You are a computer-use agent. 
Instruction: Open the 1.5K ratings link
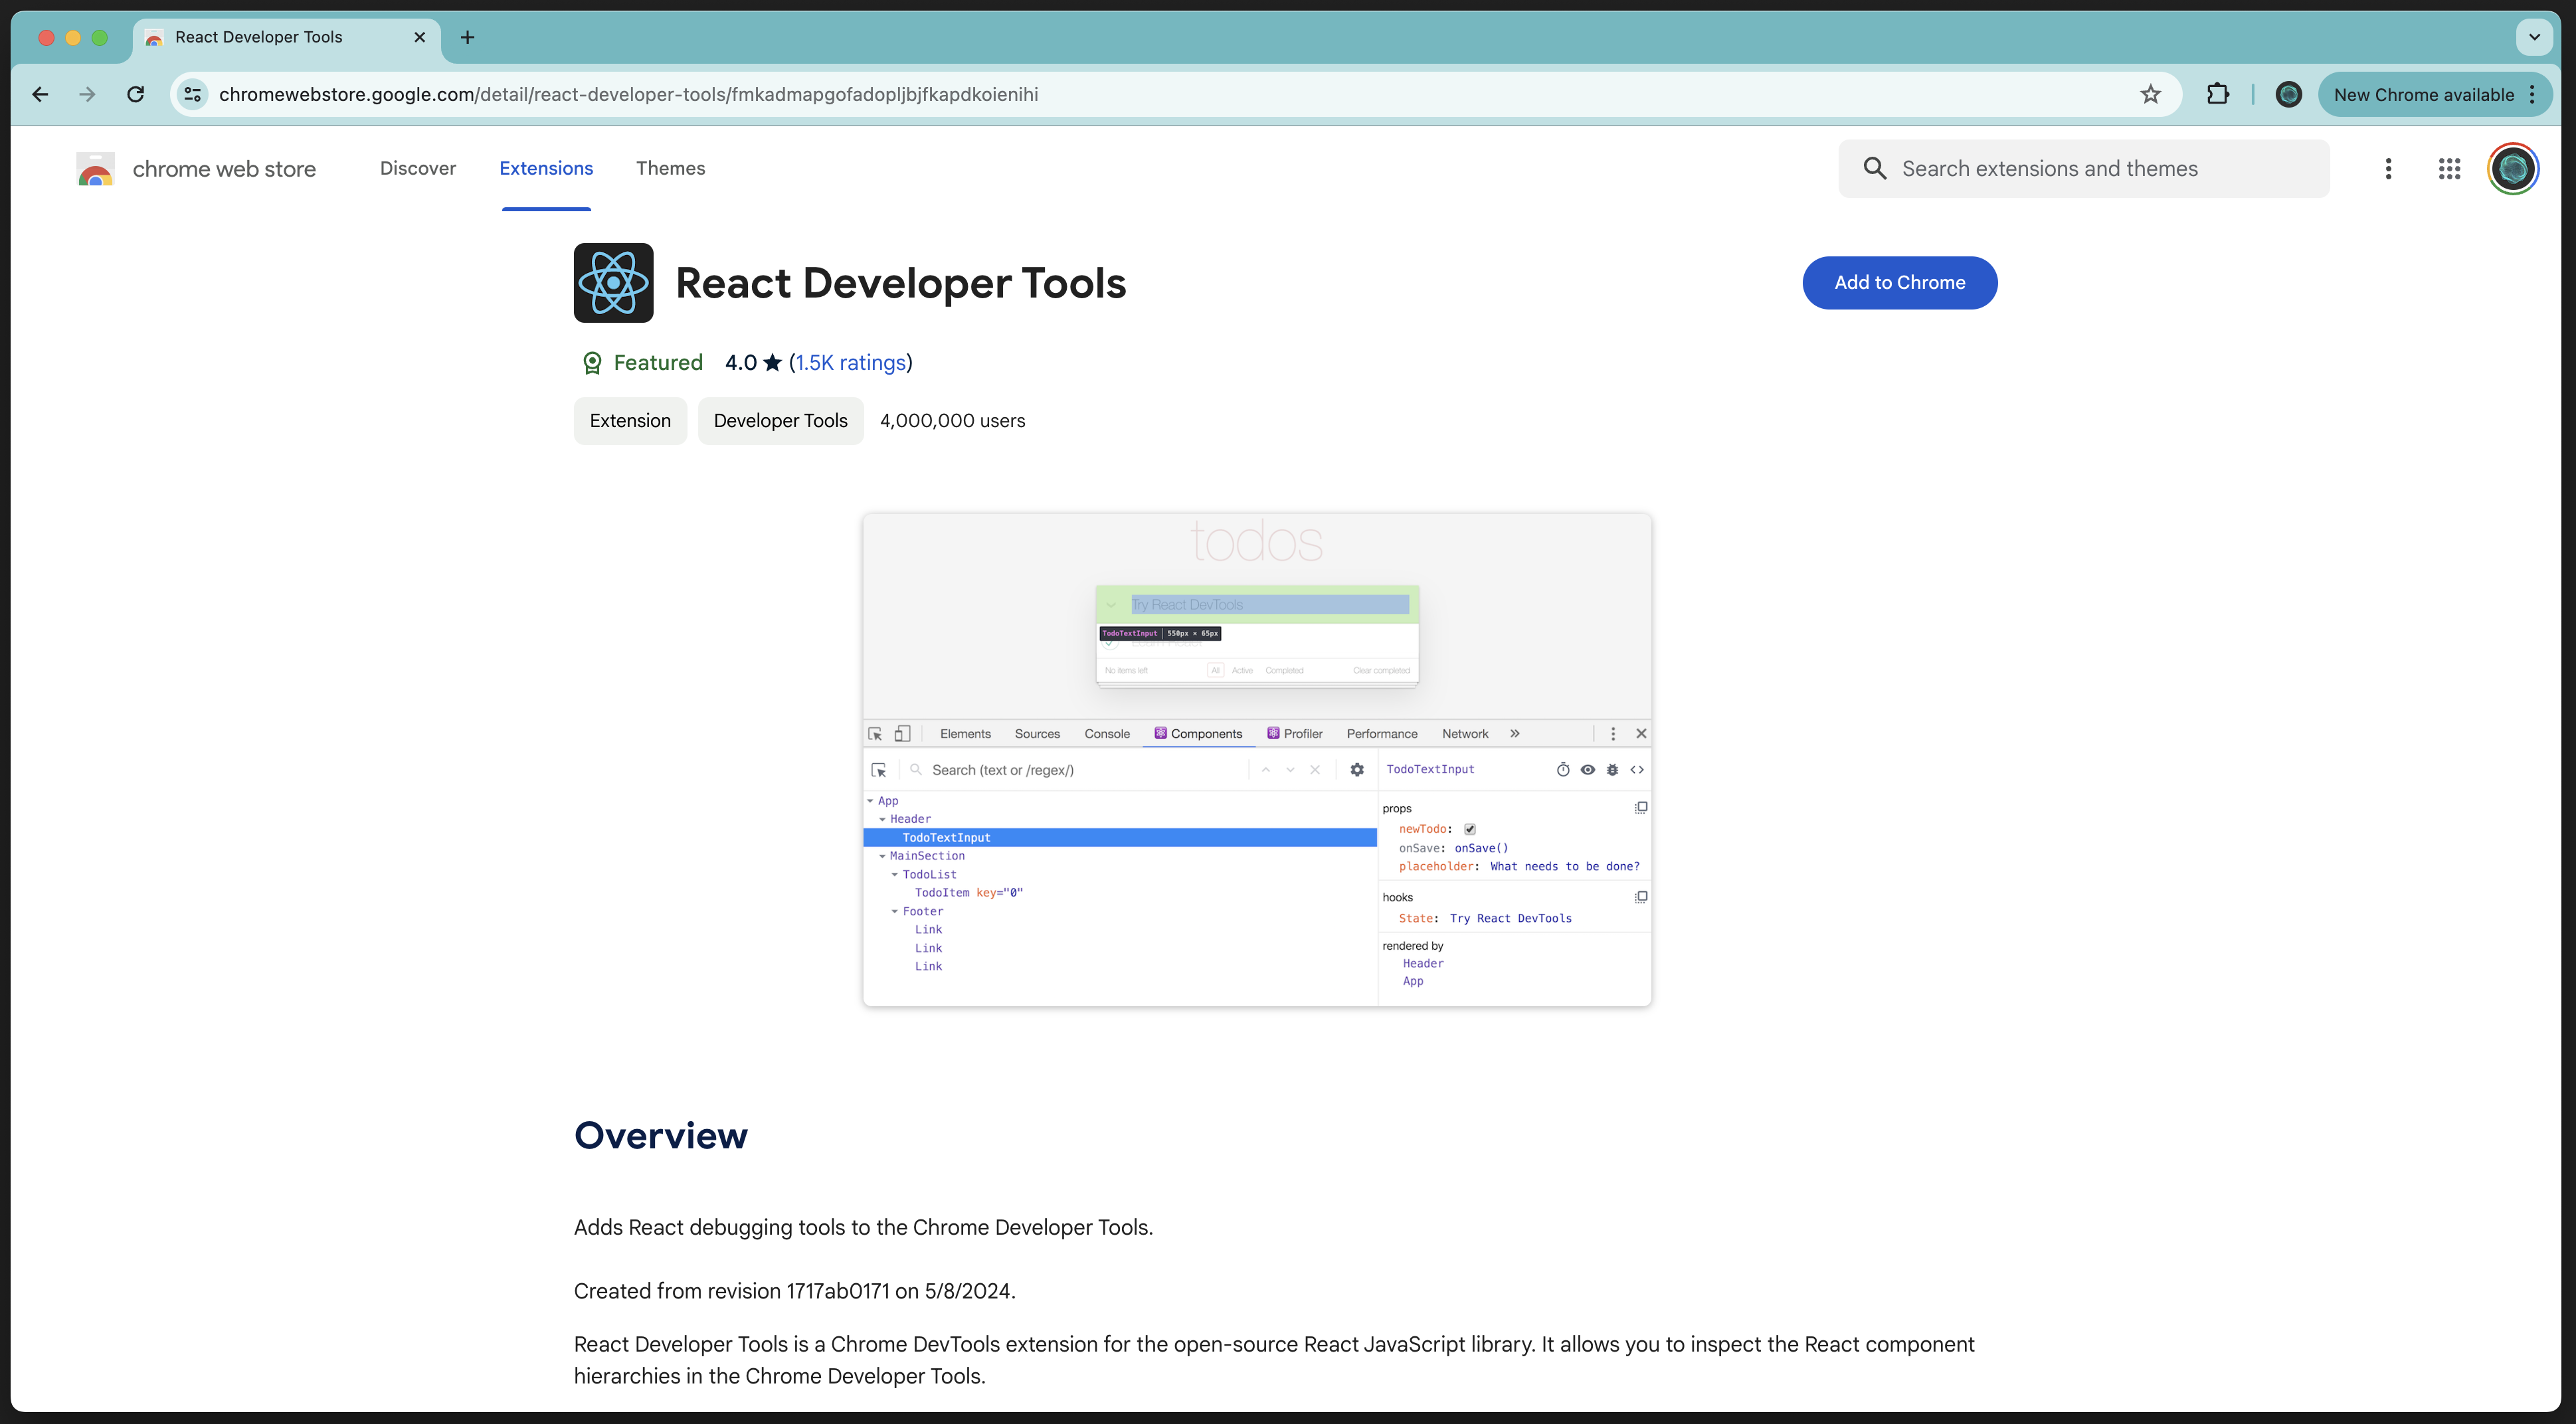tap(850, 363)
